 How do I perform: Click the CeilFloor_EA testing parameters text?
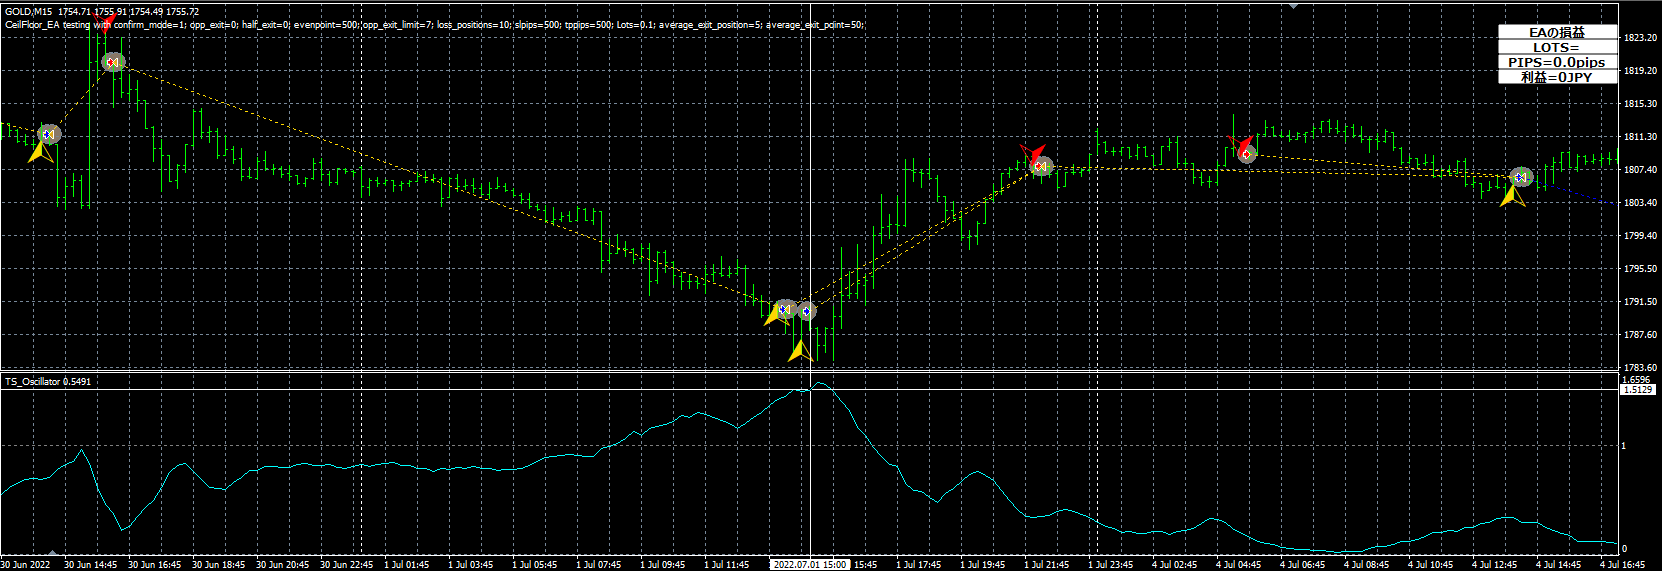point(434,24)
